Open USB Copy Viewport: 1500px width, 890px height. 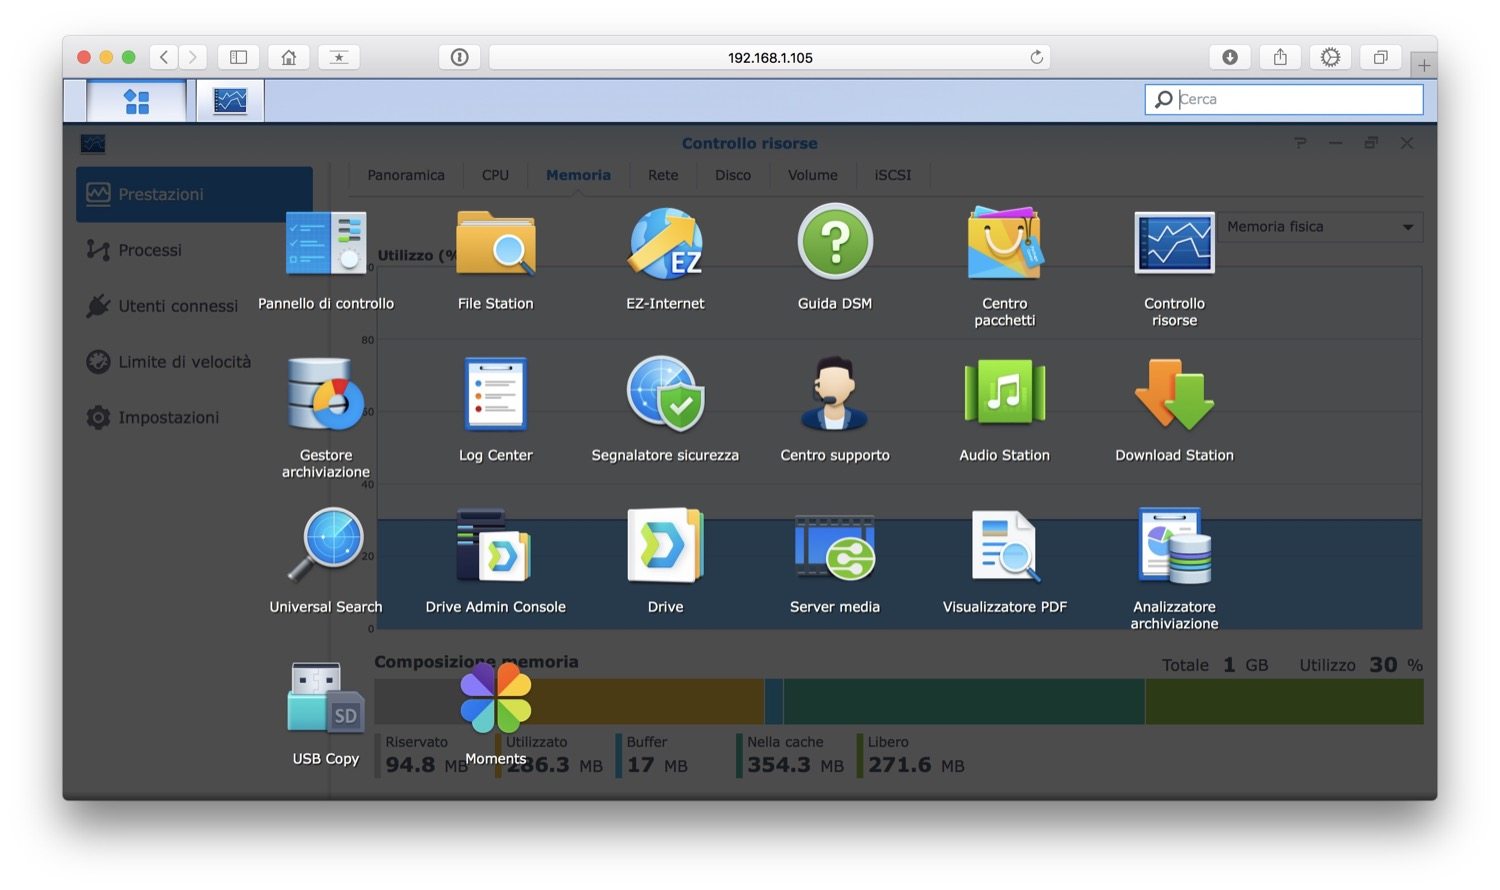pyautogui.click(x=326, y=697)
